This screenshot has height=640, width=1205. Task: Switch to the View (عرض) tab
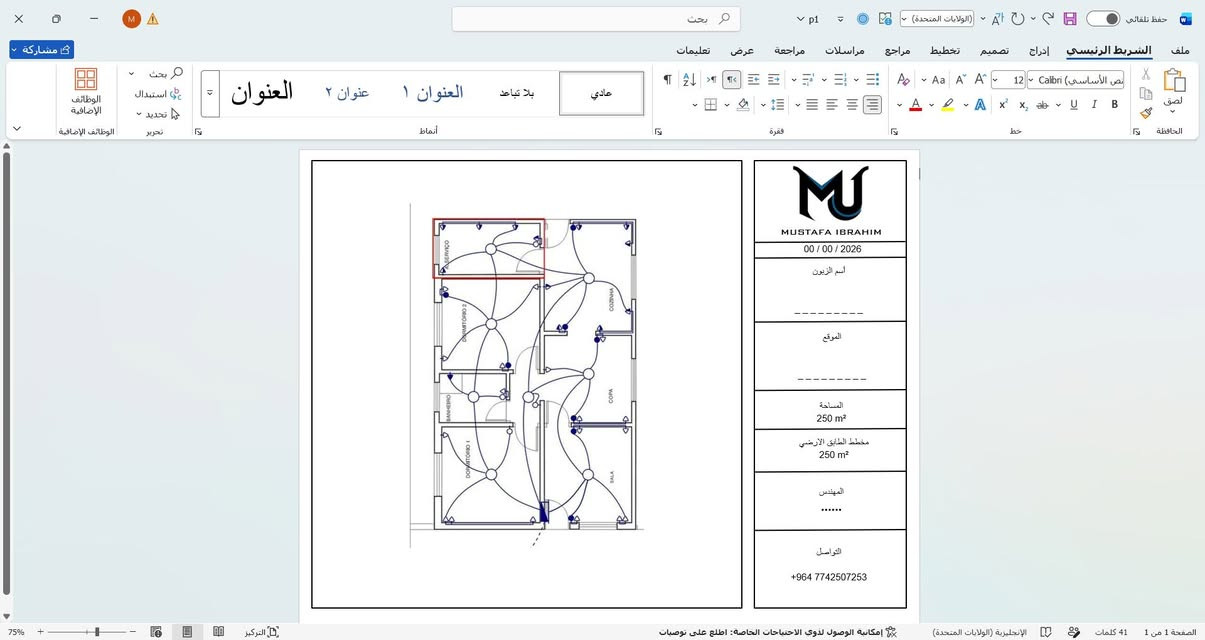coord(741,50)
